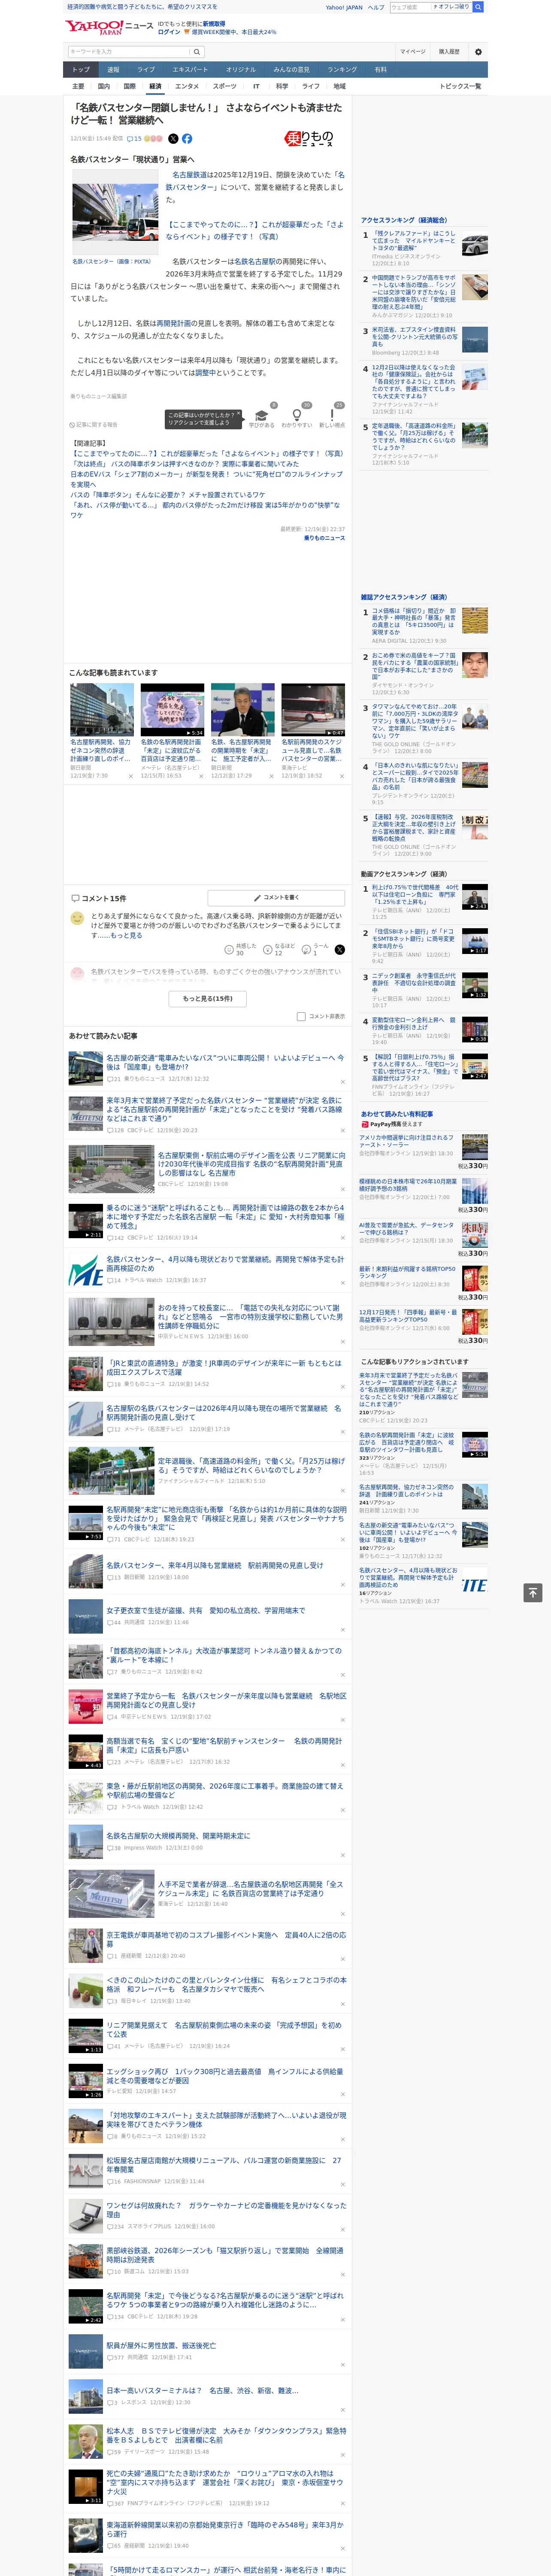
Task: Open the 地域 category tab
Action: click(339, 86)
